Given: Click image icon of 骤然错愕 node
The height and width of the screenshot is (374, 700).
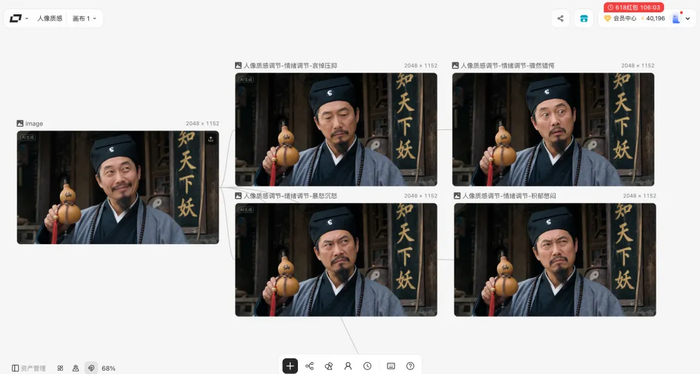Looking at the screenshot, I should pyautogui.click(x=455, y=66).
